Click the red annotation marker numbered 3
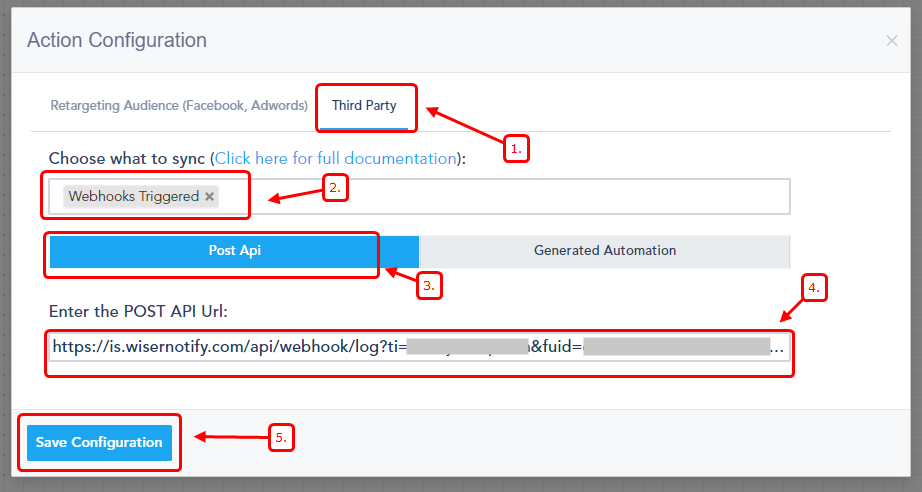 (x=428, y=285)
